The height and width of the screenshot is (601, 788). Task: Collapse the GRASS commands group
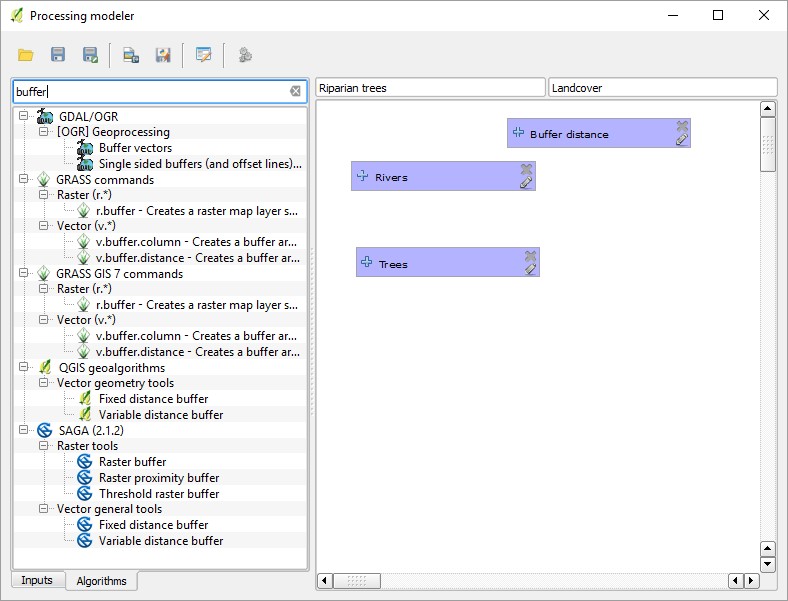(23, 178)
